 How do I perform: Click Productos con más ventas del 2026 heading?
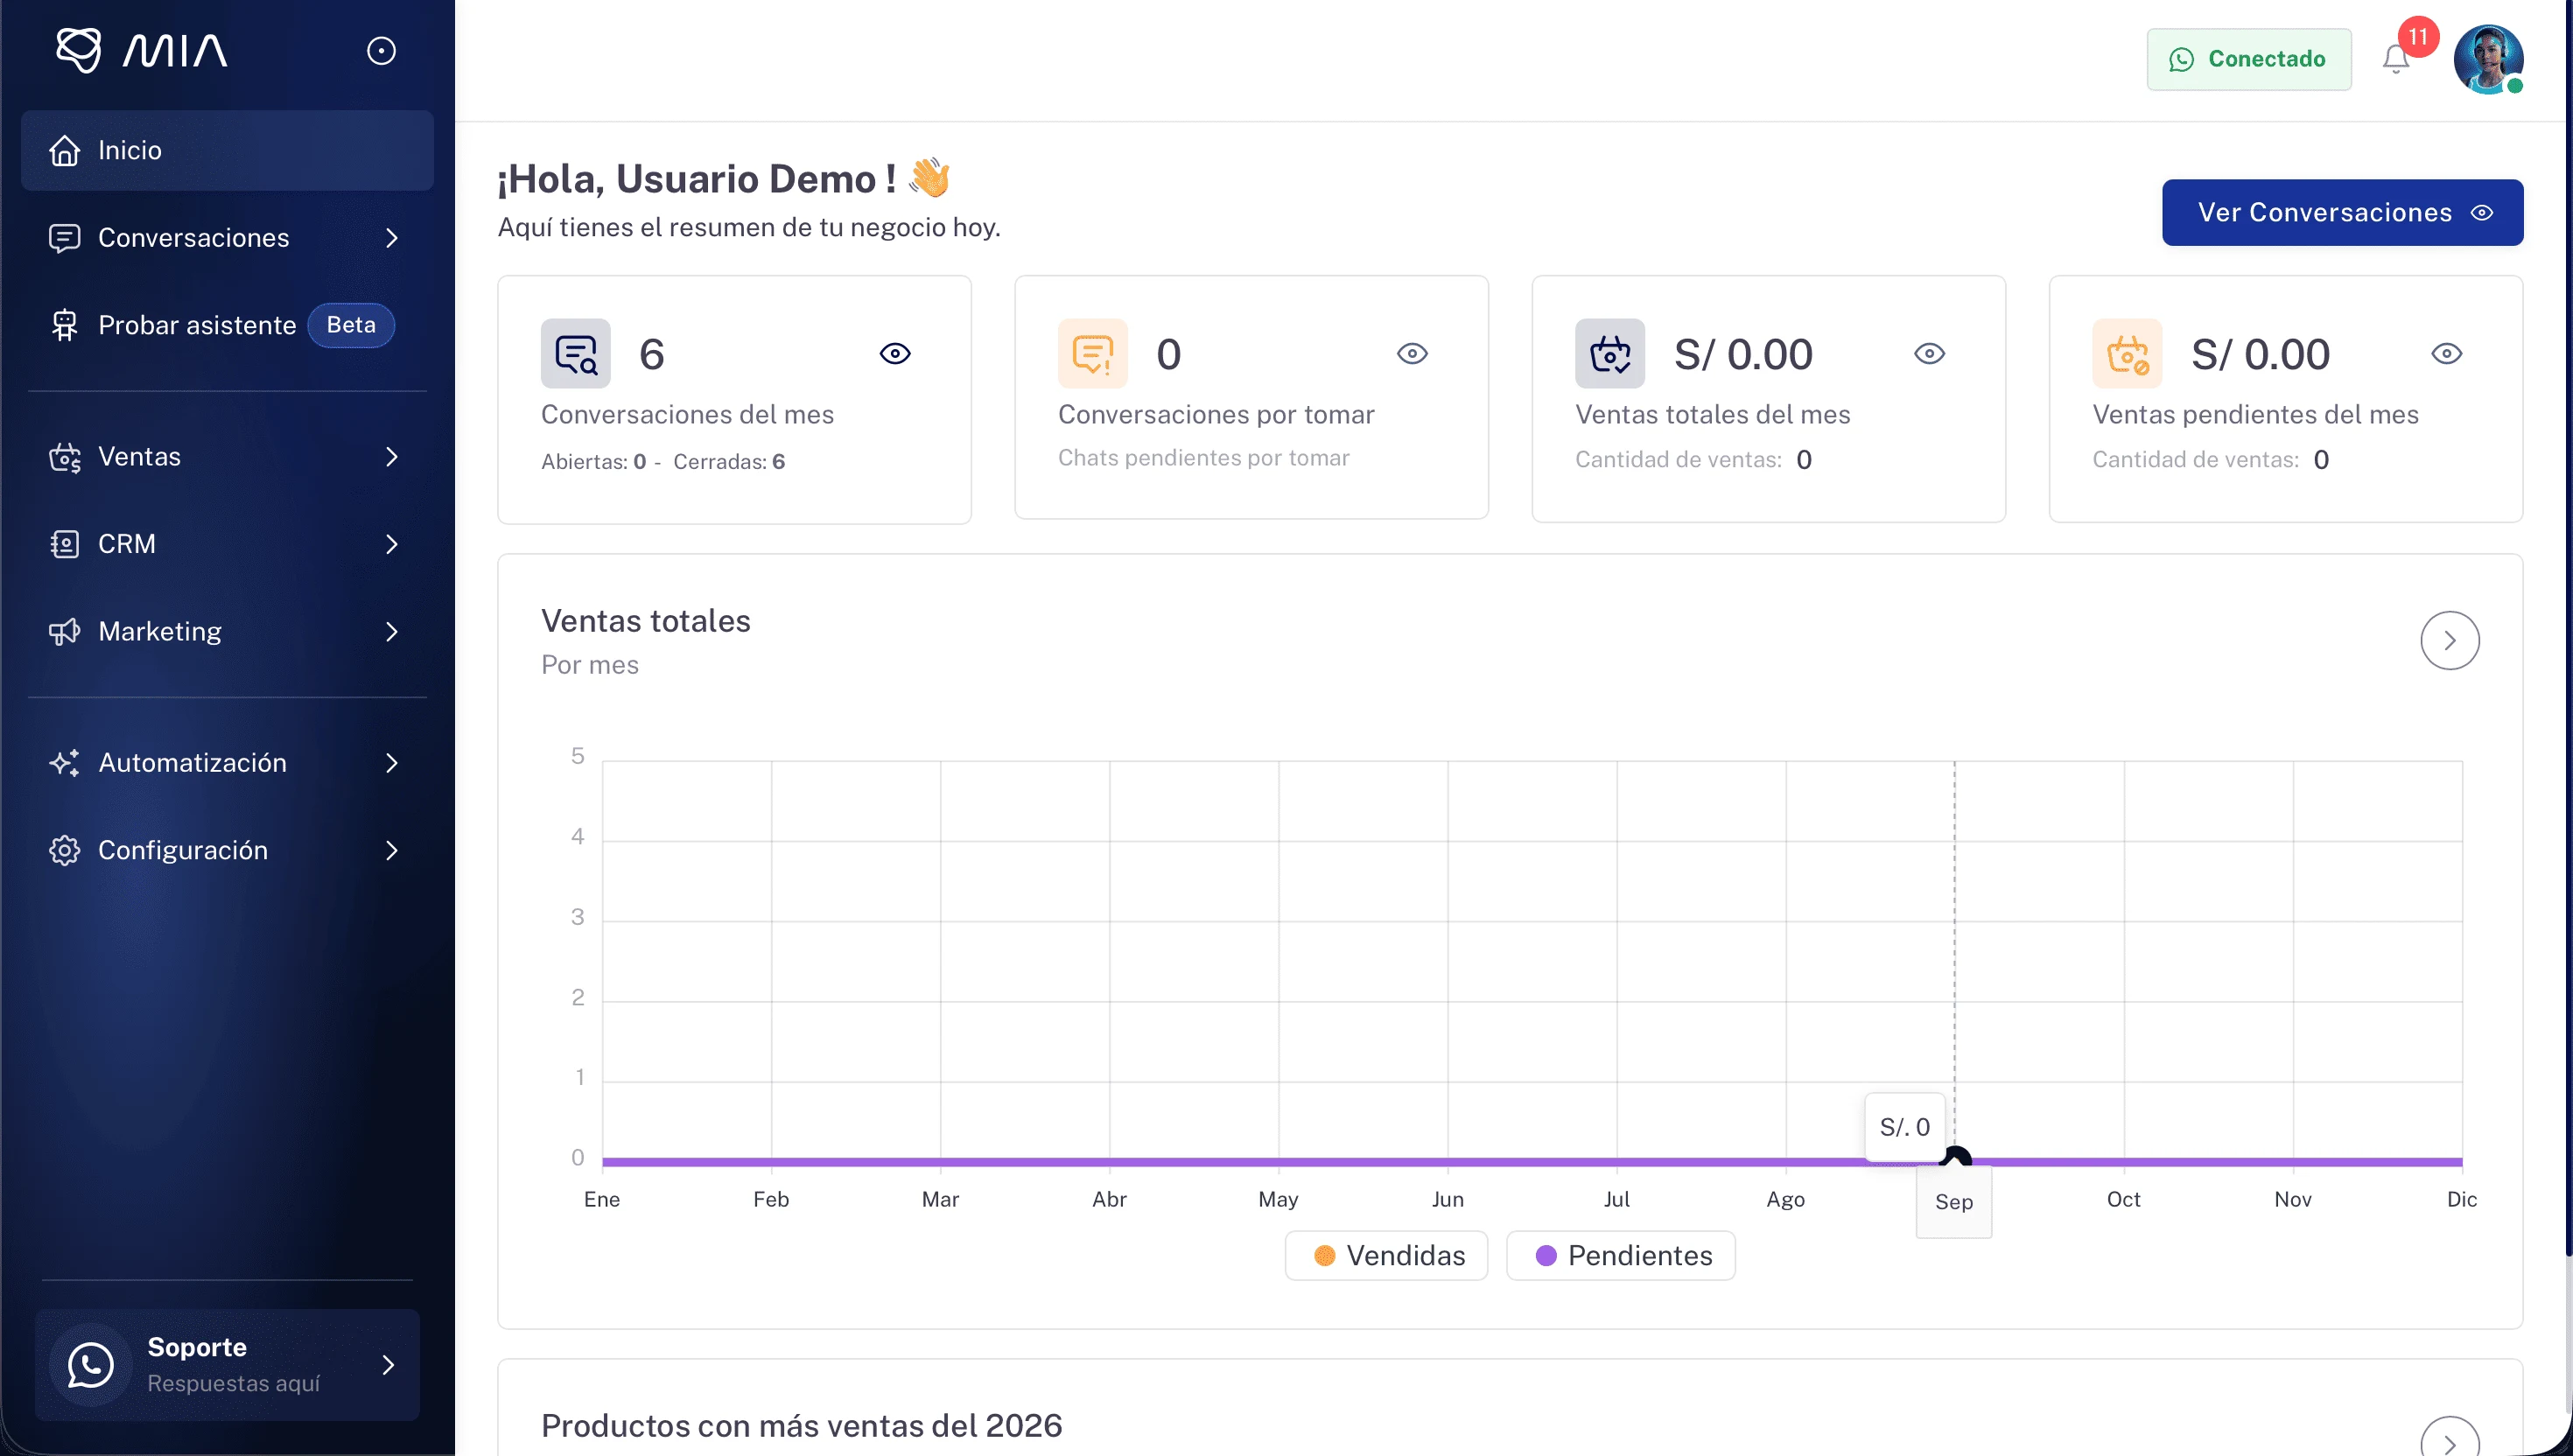click(x=802, y=1425)
